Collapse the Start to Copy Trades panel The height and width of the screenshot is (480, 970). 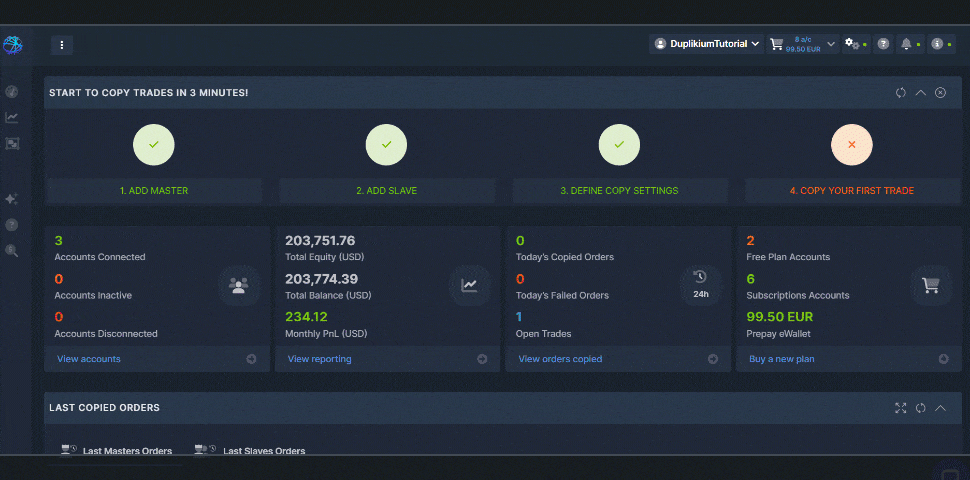coord(921,93)
